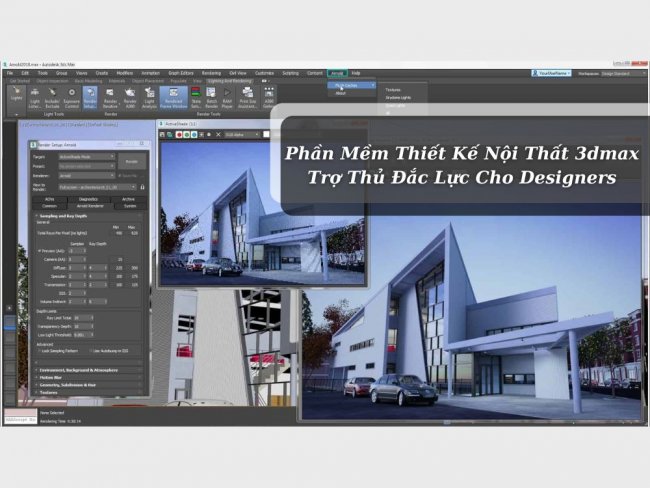This screenshot has width=650, height=488.
Task: Toggle the Save File checkbox in Render Setup
Action: 119,175
